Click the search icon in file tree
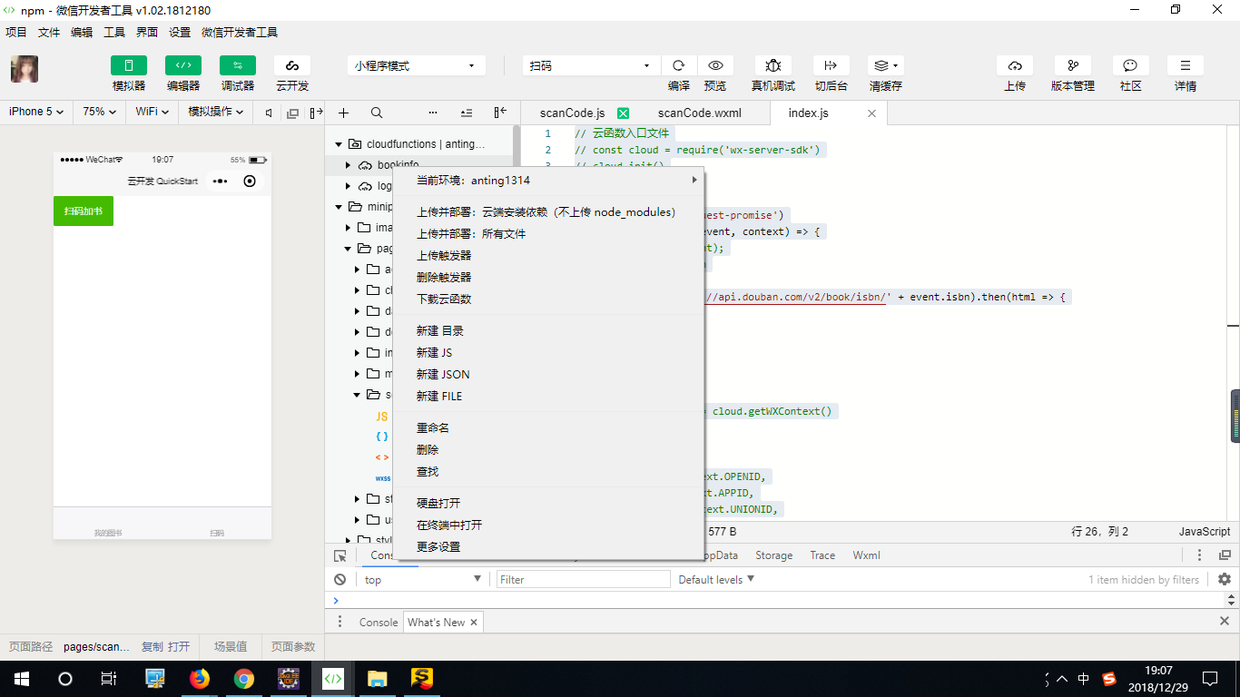The width and height of the screenshot is (1240, 697). 376,113
